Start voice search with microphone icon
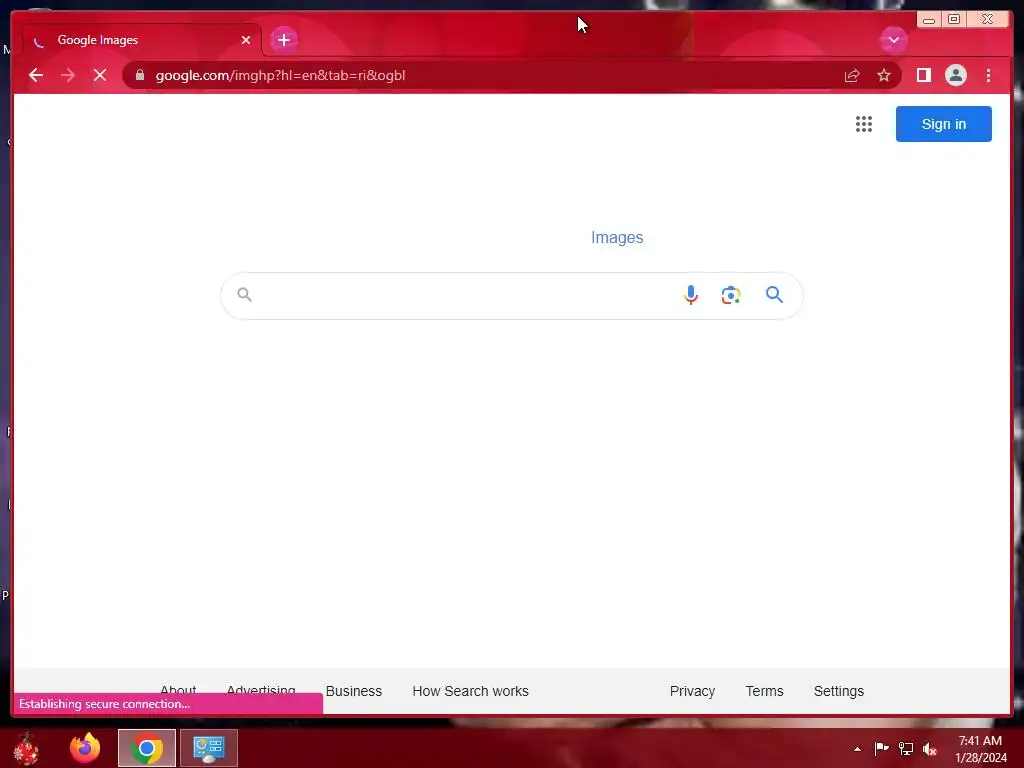Screen dimensions: 1024x768 690,295
